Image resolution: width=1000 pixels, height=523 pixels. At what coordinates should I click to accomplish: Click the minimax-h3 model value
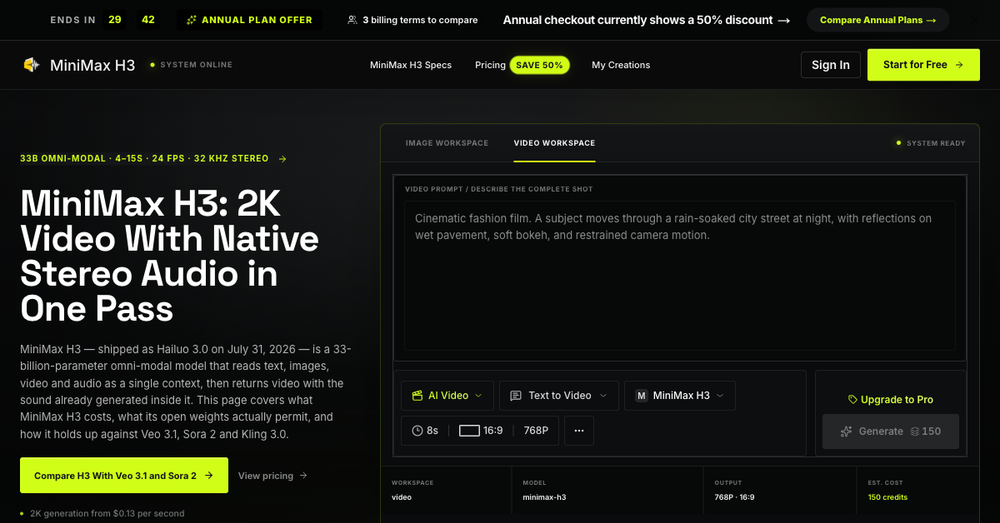(544, 497)
